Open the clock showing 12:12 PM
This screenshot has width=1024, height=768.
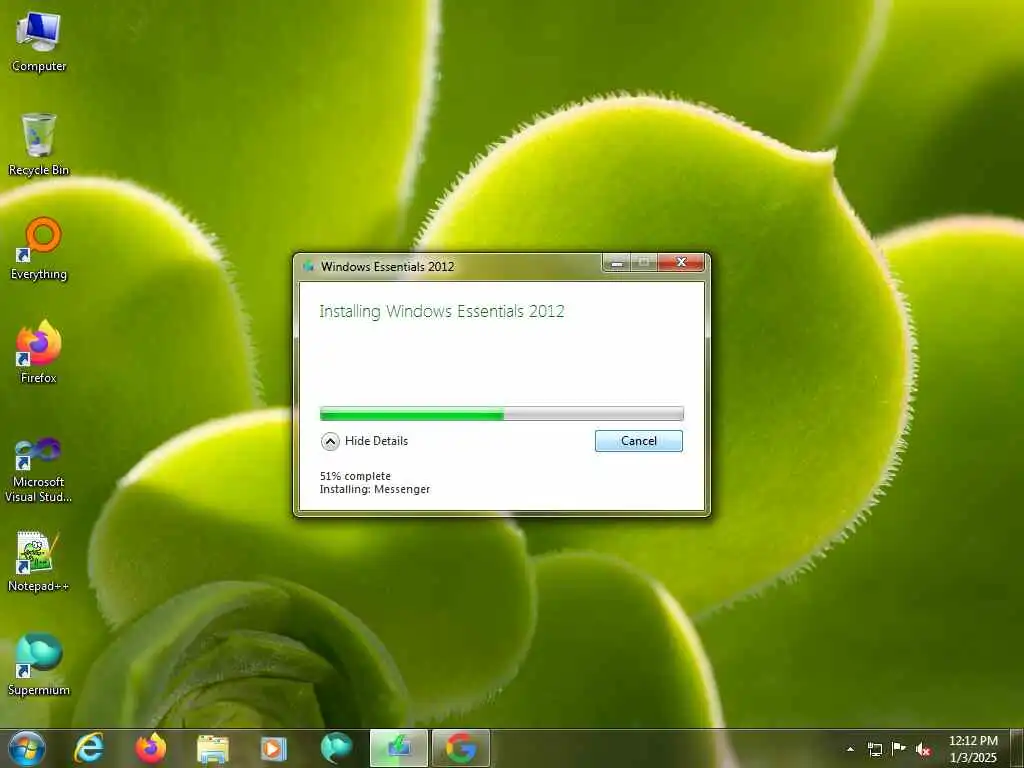tap(973, 749)
